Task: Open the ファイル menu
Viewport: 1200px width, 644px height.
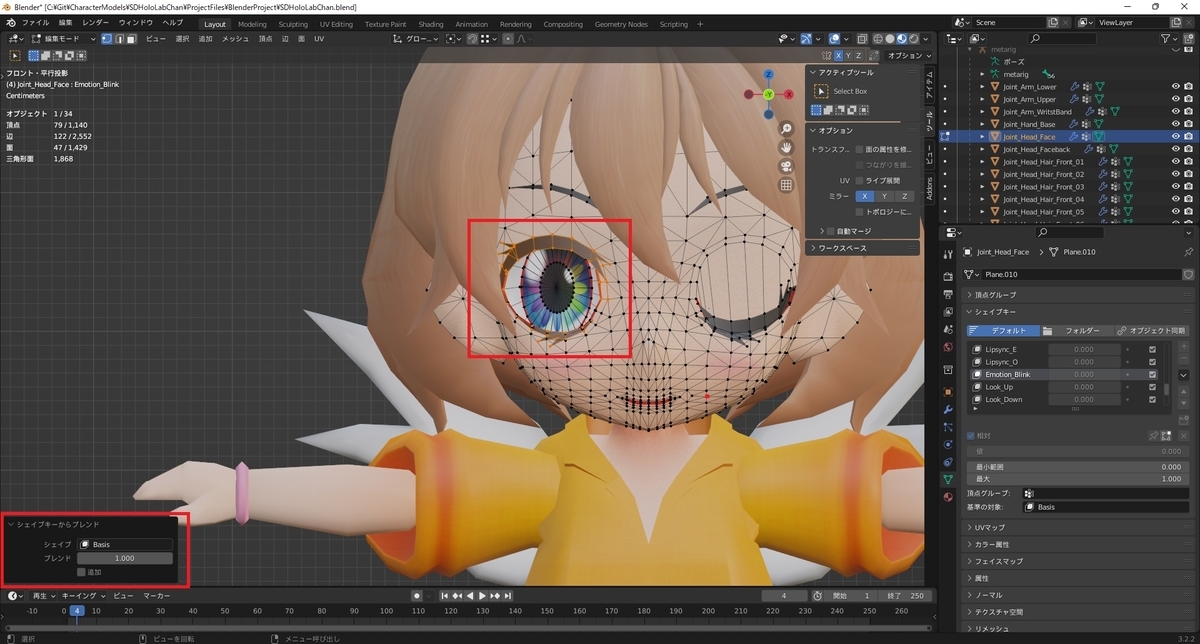Action: click(x=35, y=22)
